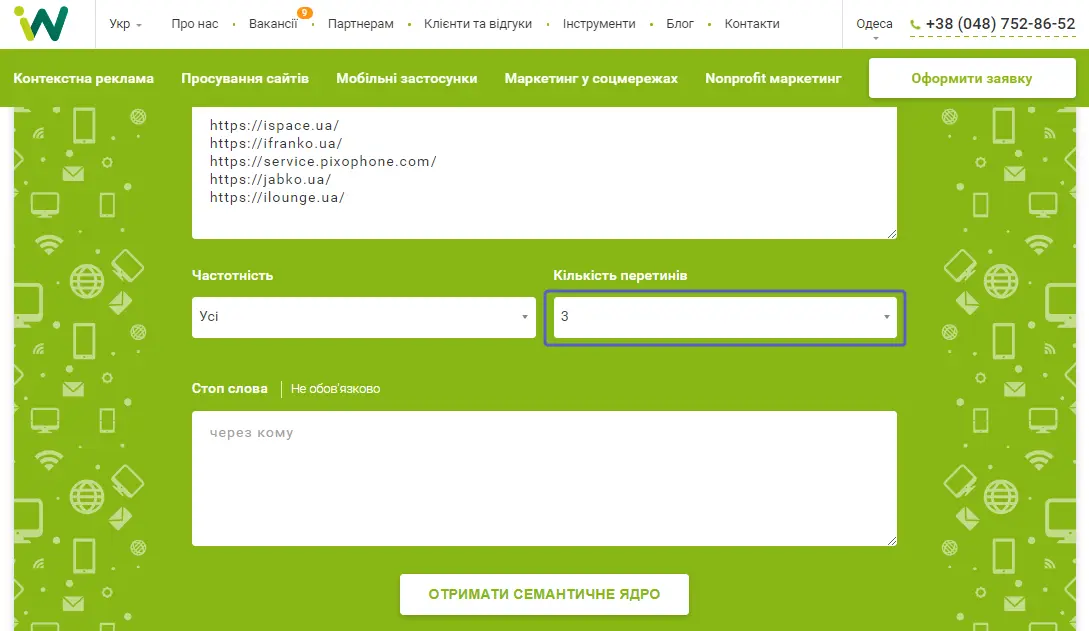Click the https://ispace.ua/ line

pyautogui.click(x=274, y=126)
